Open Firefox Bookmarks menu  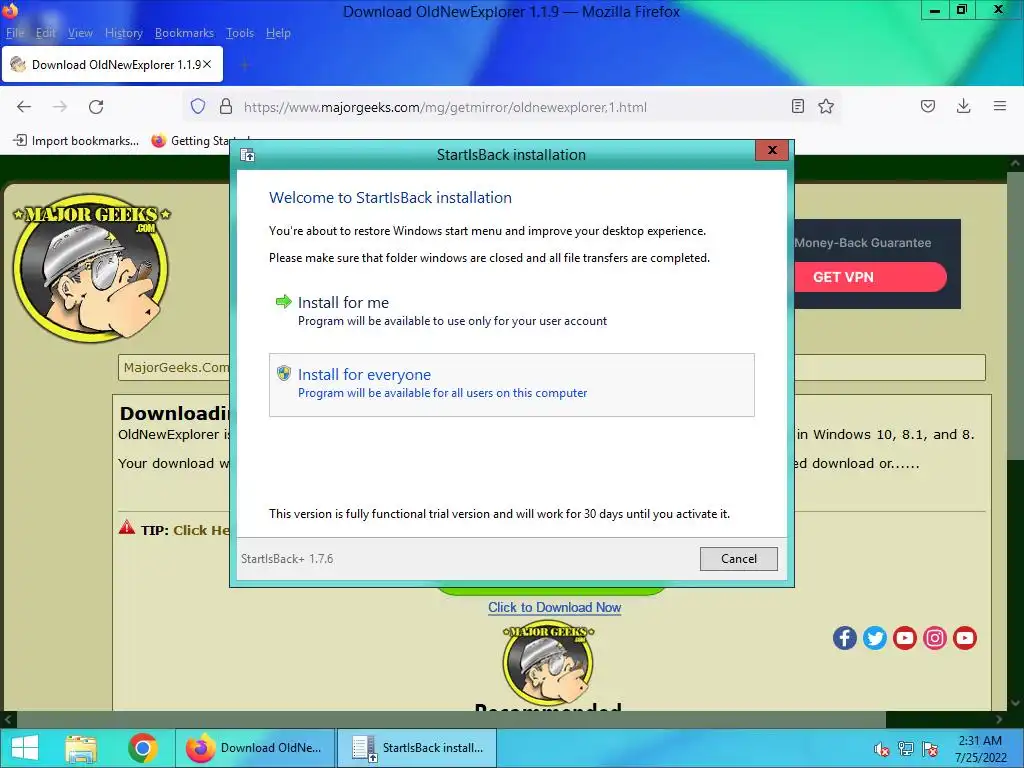point(184,33)
